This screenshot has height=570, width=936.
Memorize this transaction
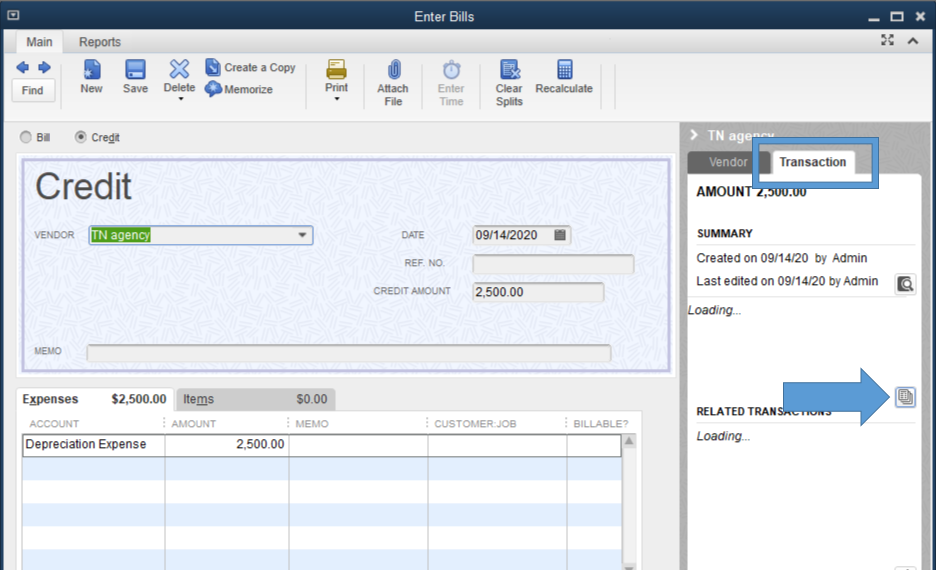239,90
